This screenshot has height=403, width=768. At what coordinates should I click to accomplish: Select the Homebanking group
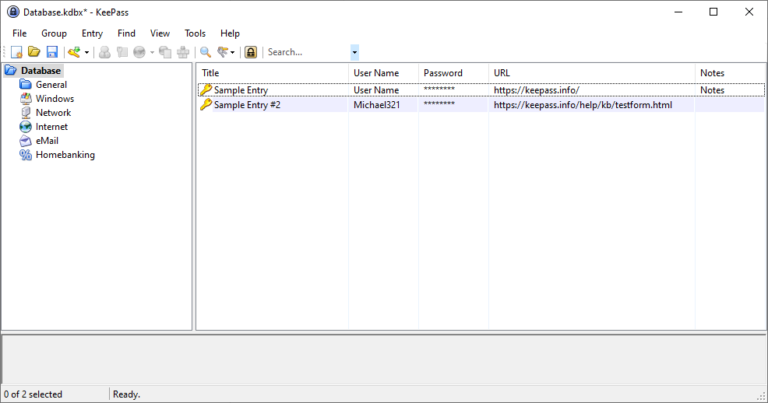pyautogui.click(x=65, y=155)
